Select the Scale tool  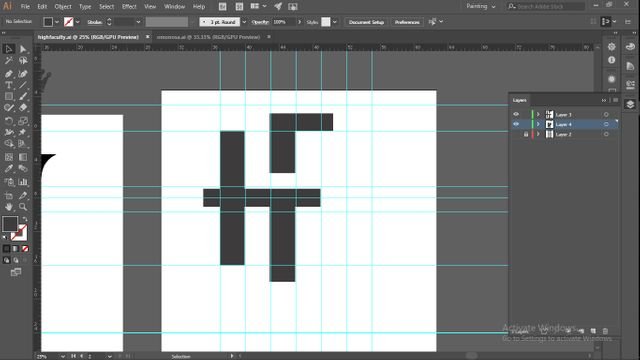23,121
